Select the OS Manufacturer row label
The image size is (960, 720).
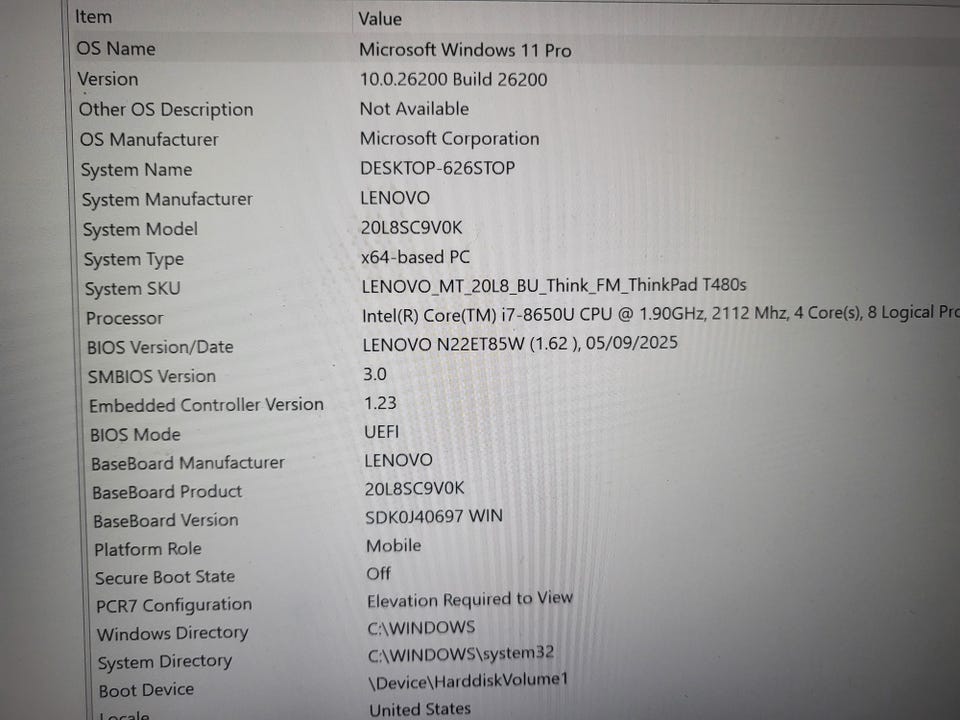[x=149, y=140]
